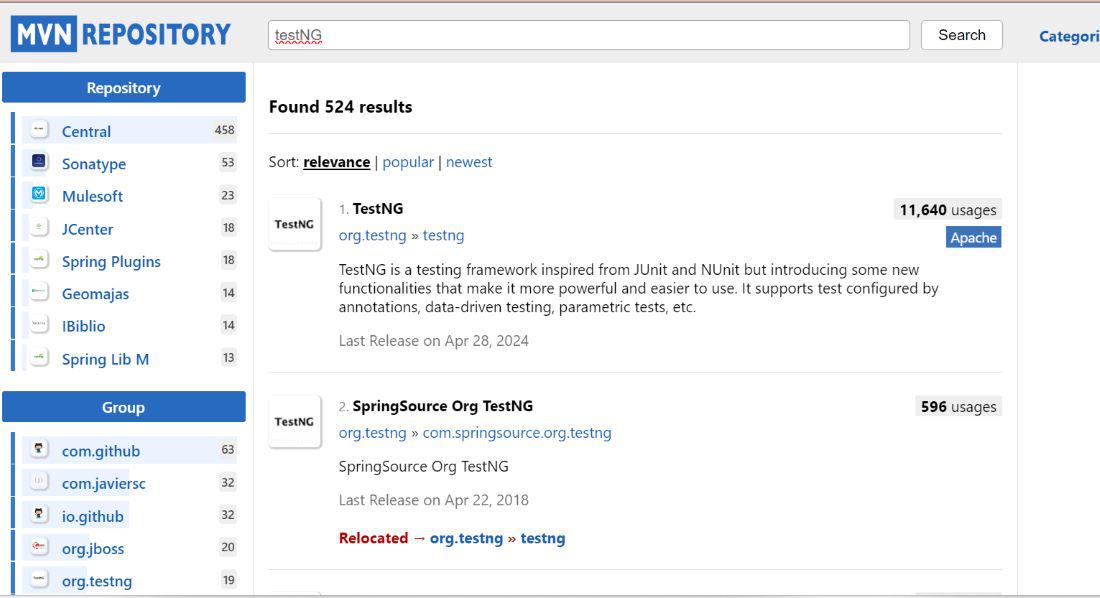Open the TestNG logo thumbnail for result 1

coord(295,224)
